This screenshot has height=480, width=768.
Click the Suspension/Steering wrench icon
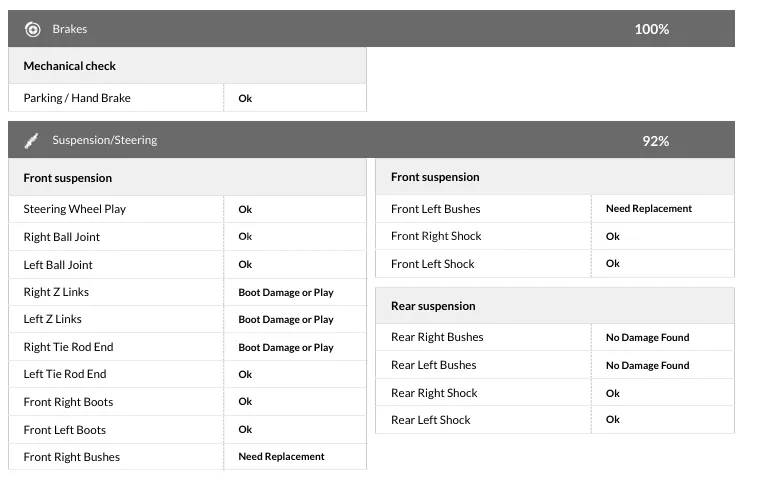click(x=33, y=141)
